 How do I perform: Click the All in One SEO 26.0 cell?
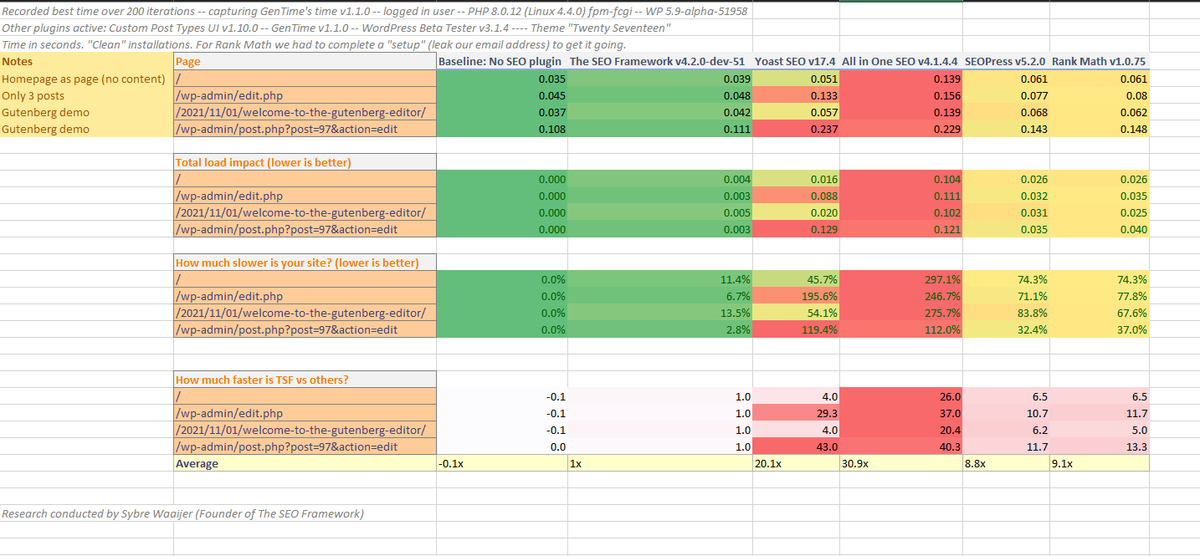click(x=901, y=397)
